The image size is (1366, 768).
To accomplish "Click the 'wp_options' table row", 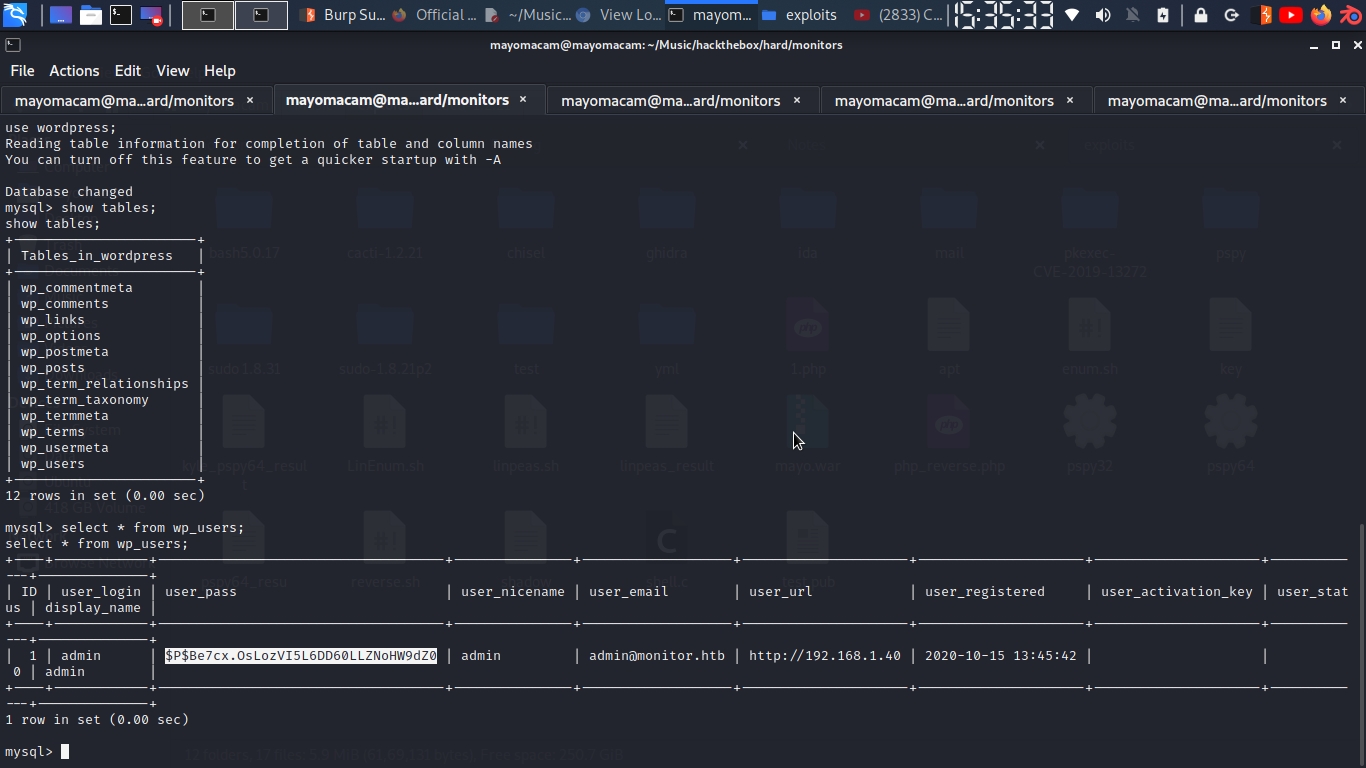I will 61,336.
